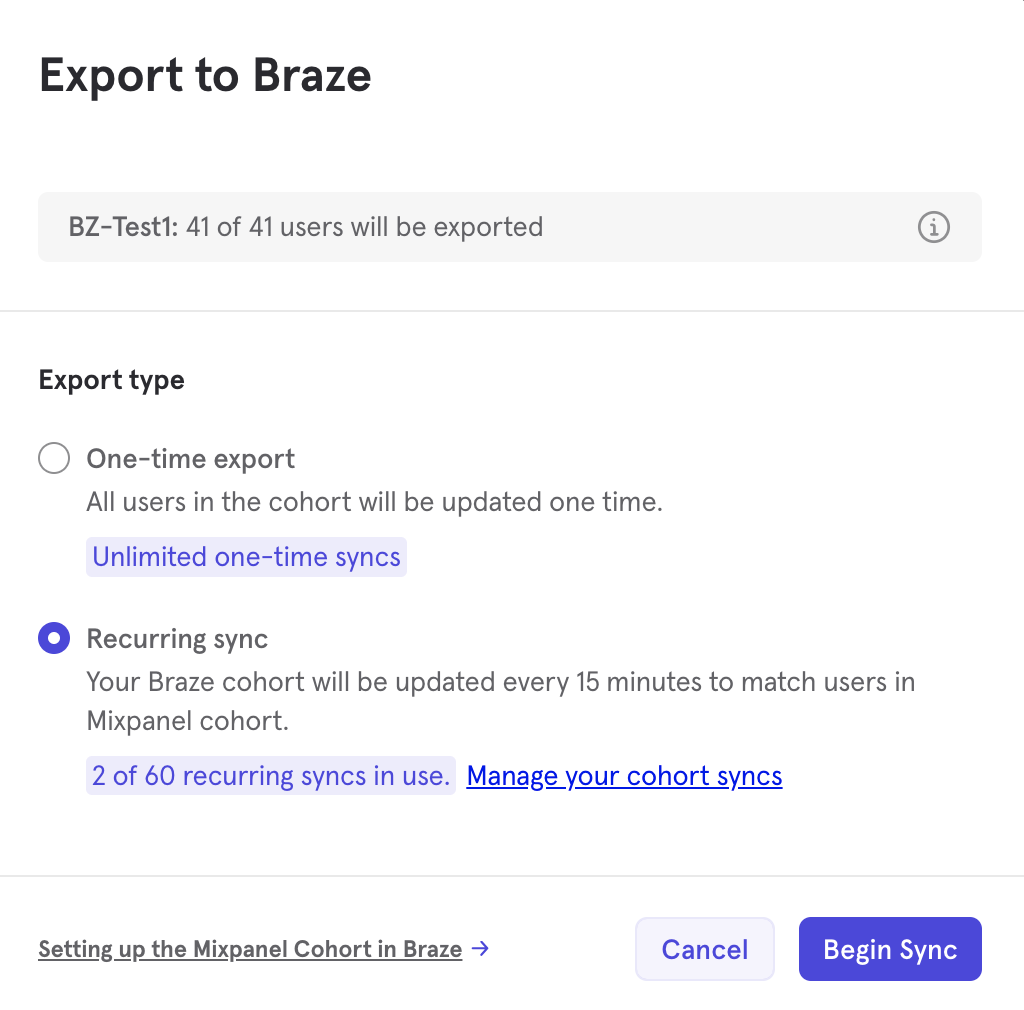Click the "Recurring sync" option label
1024x1010 pixels.
(177, 639)
